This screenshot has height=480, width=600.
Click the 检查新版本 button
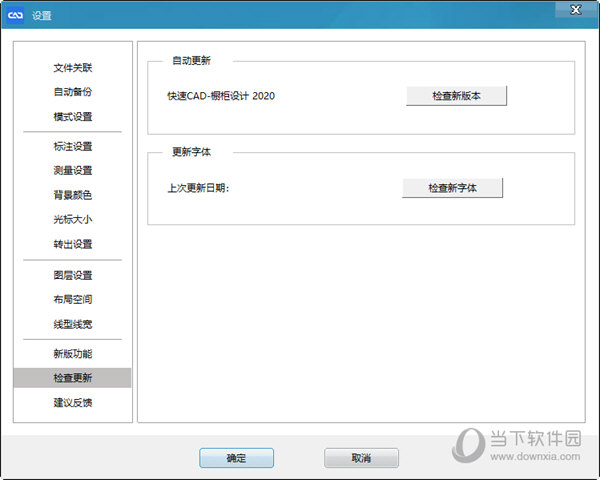(x=456, y=96)
